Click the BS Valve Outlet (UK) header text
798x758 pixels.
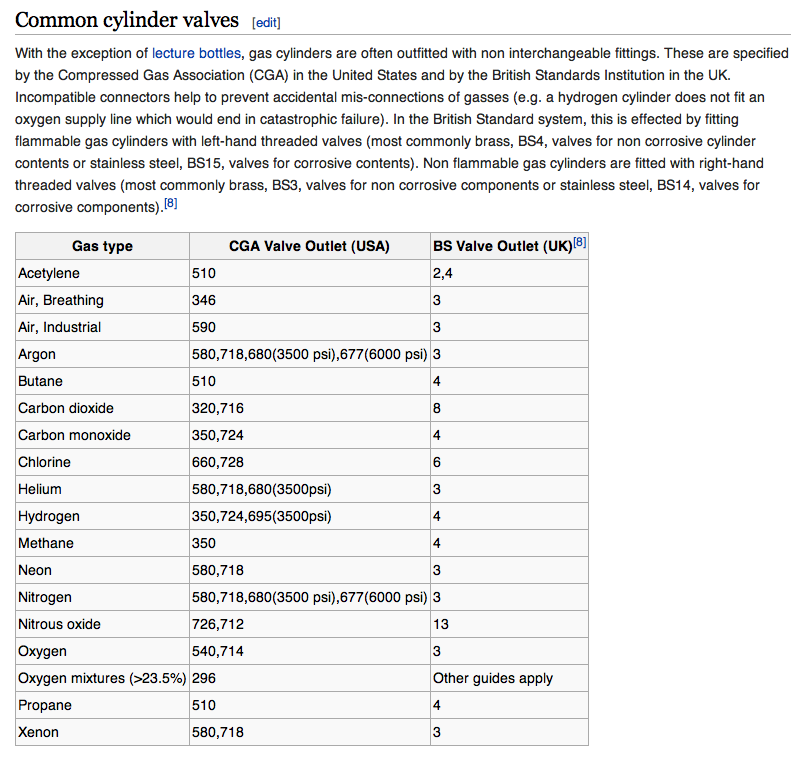click(502, 246)
